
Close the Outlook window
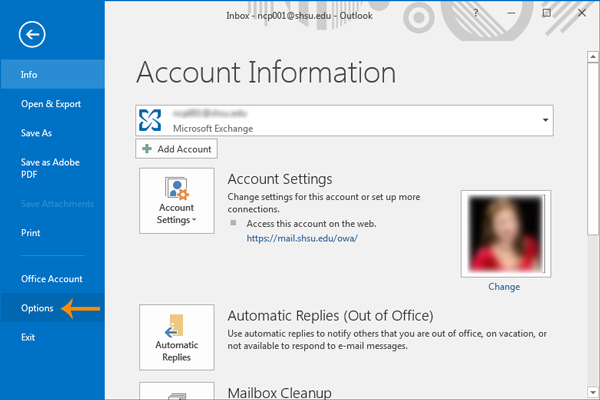pyautogui.click(x=582, y=13)
